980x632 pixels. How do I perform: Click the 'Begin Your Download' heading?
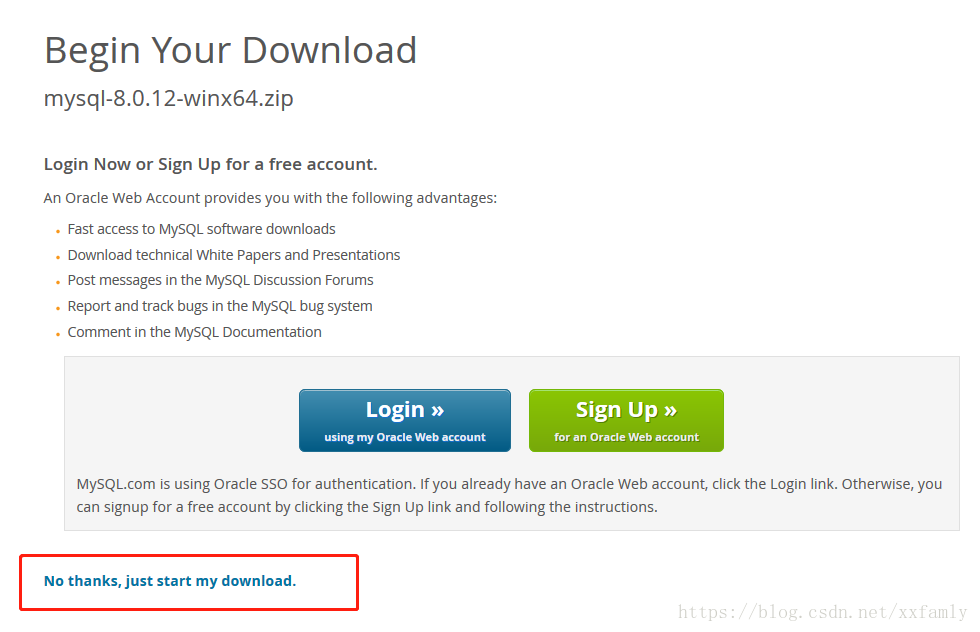(x=231, y=50)
